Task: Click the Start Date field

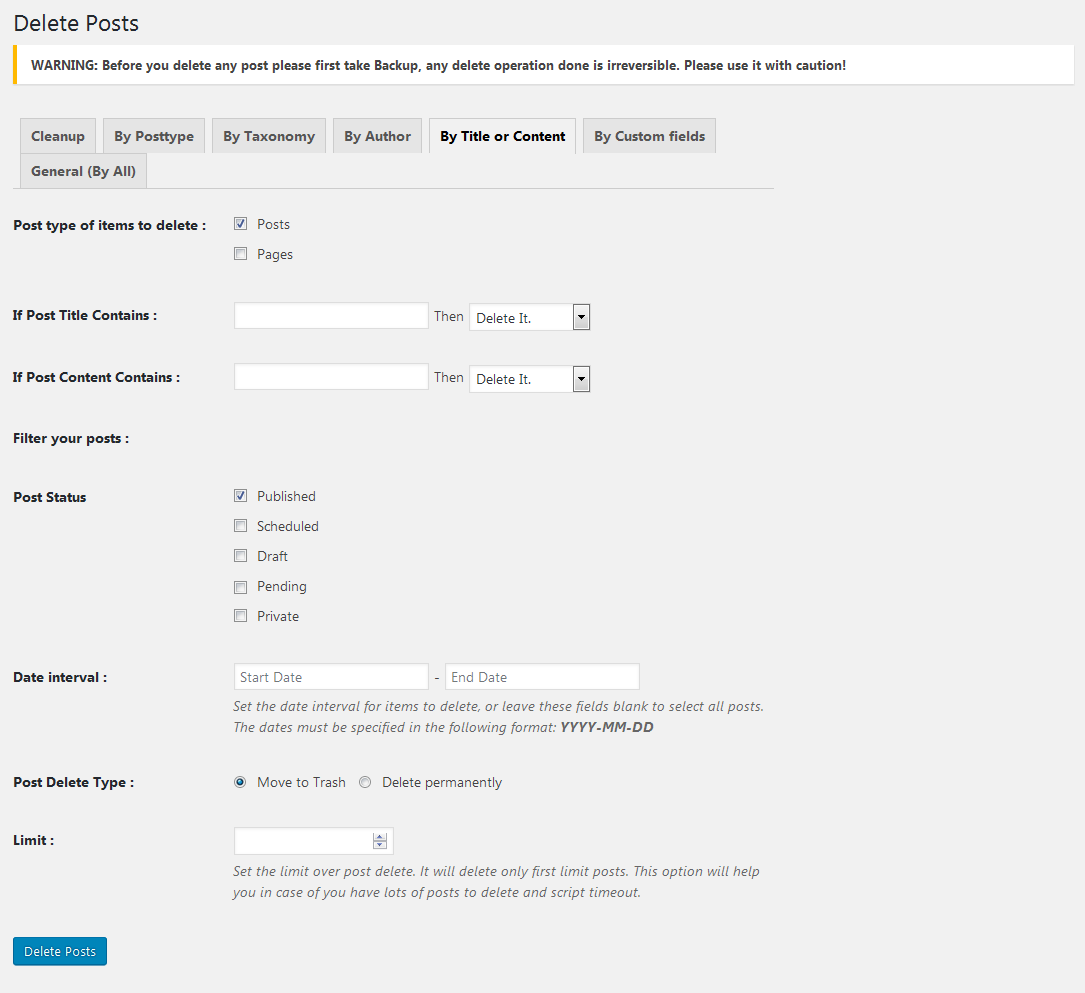Action: coord(331,677)
